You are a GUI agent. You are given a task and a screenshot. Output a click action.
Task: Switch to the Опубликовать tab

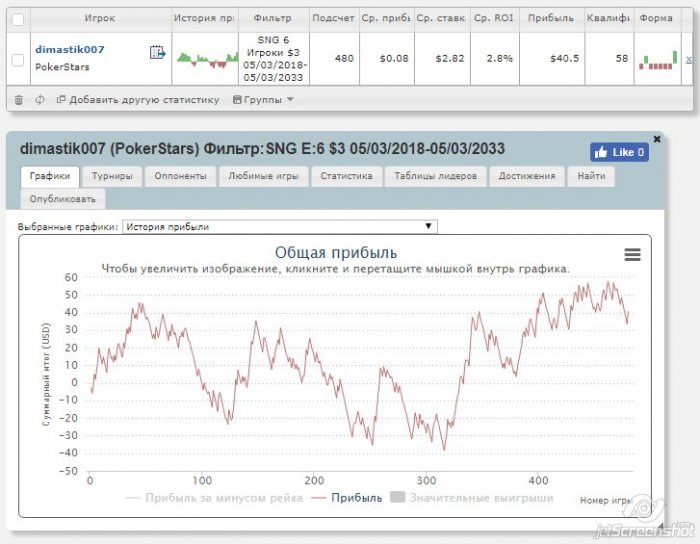pyautogui.click(x=63, y=199)
